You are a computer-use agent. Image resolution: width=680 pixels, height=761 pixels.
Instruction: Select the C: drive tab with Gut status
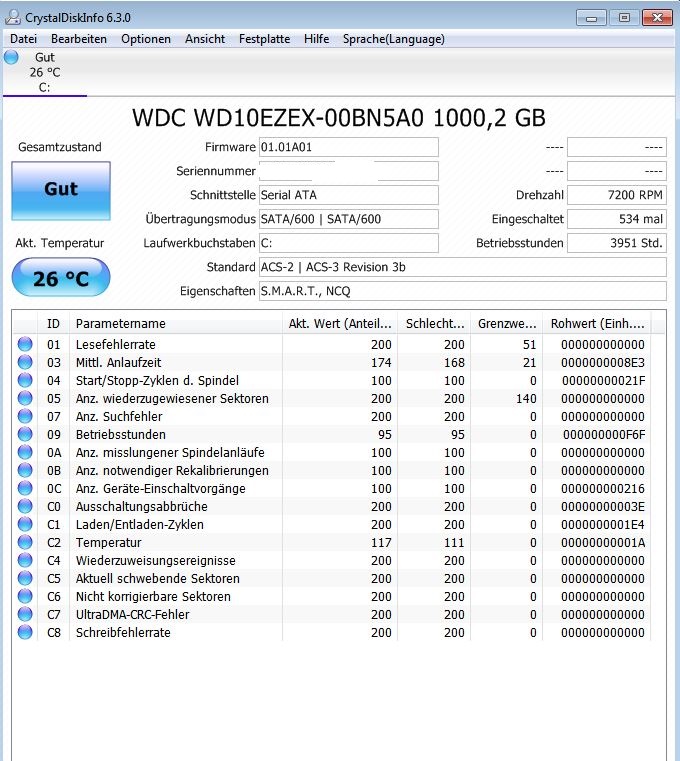click(x=45, y=72)
